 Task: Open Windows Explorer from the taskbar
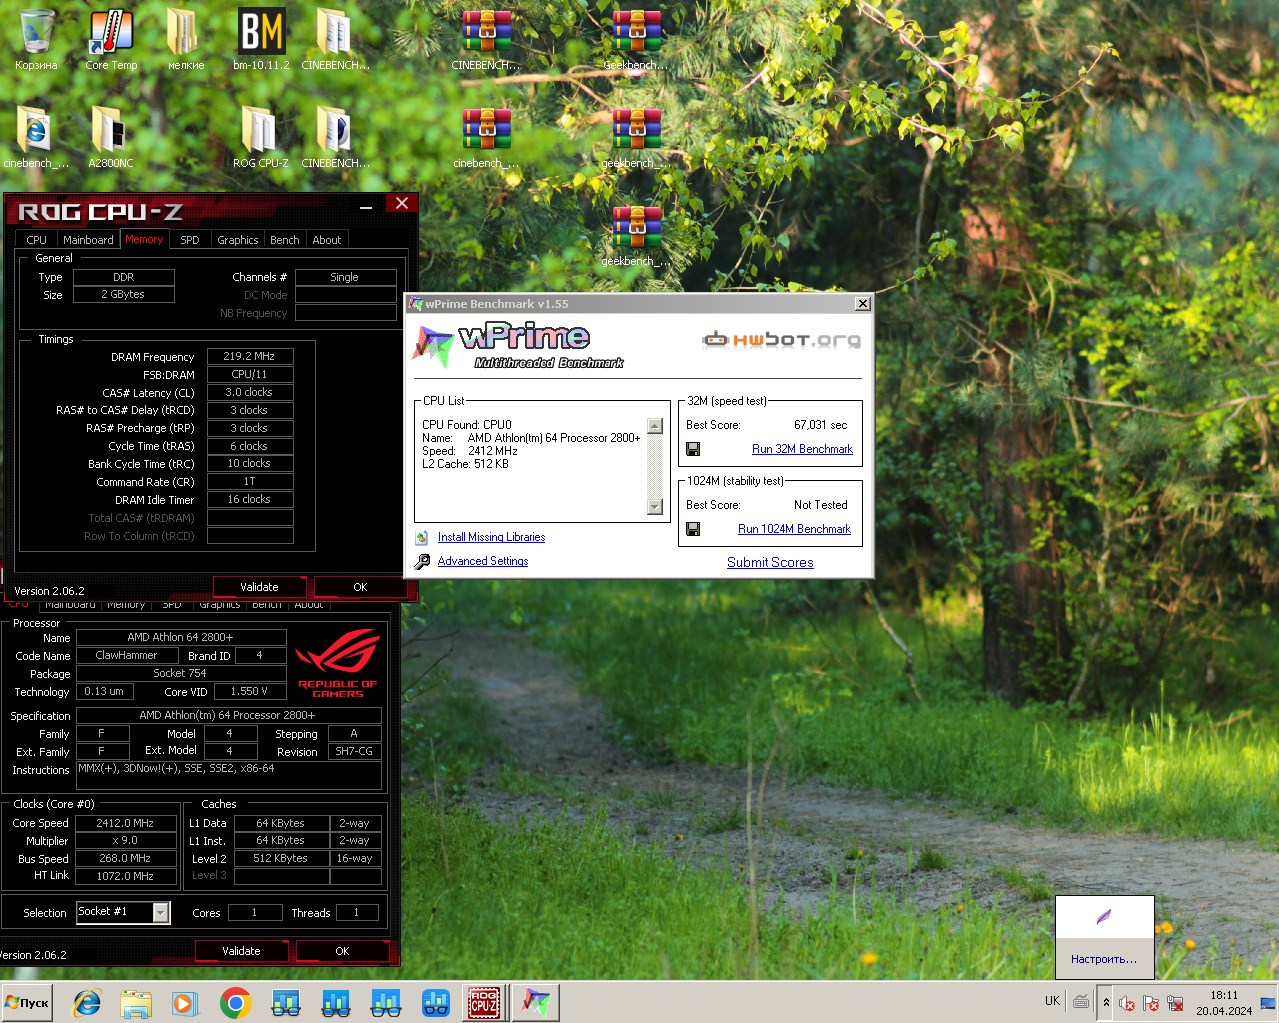pos(136,1002)
